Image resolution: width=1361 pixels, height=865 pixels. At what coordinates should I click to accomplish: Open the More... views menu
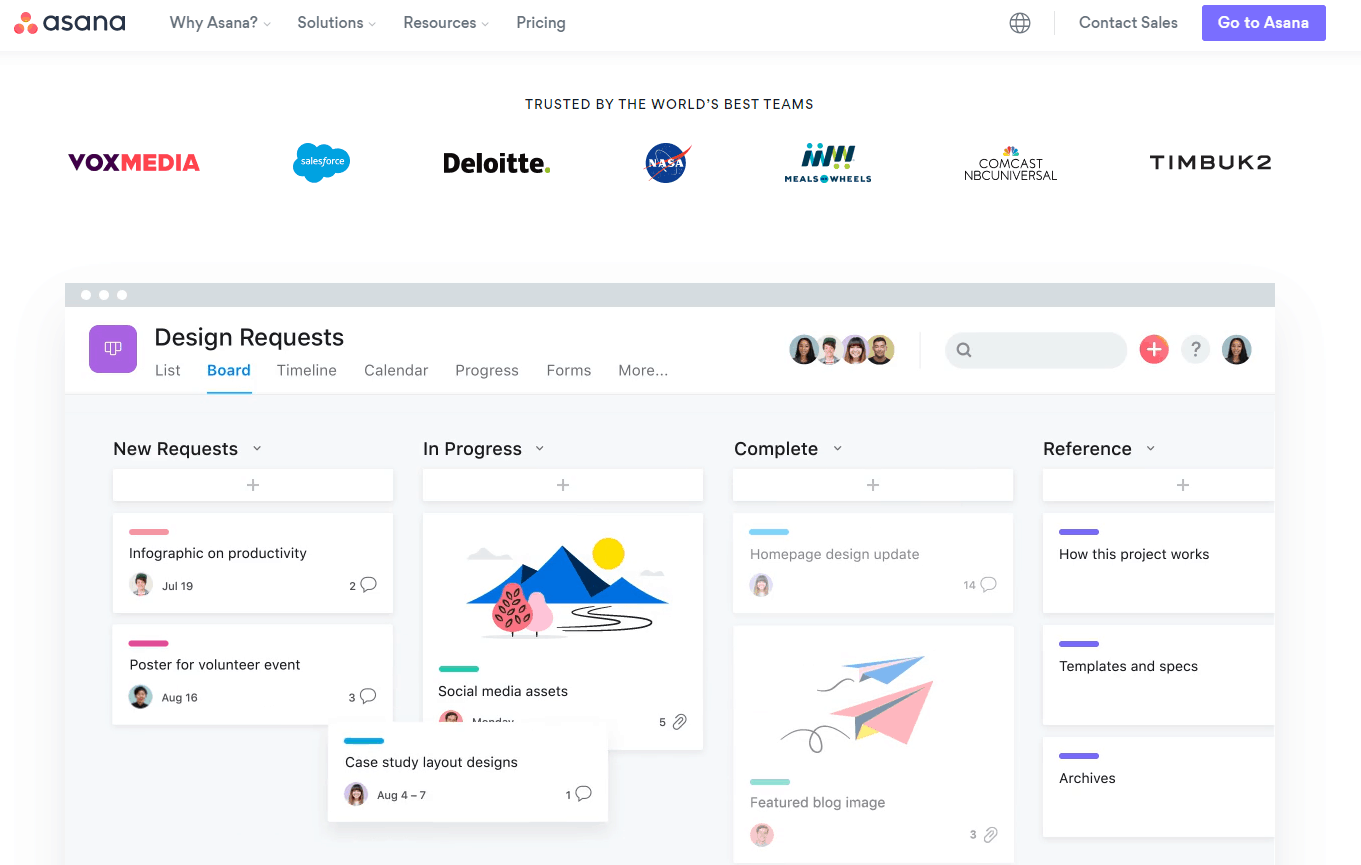pos(643,370)
